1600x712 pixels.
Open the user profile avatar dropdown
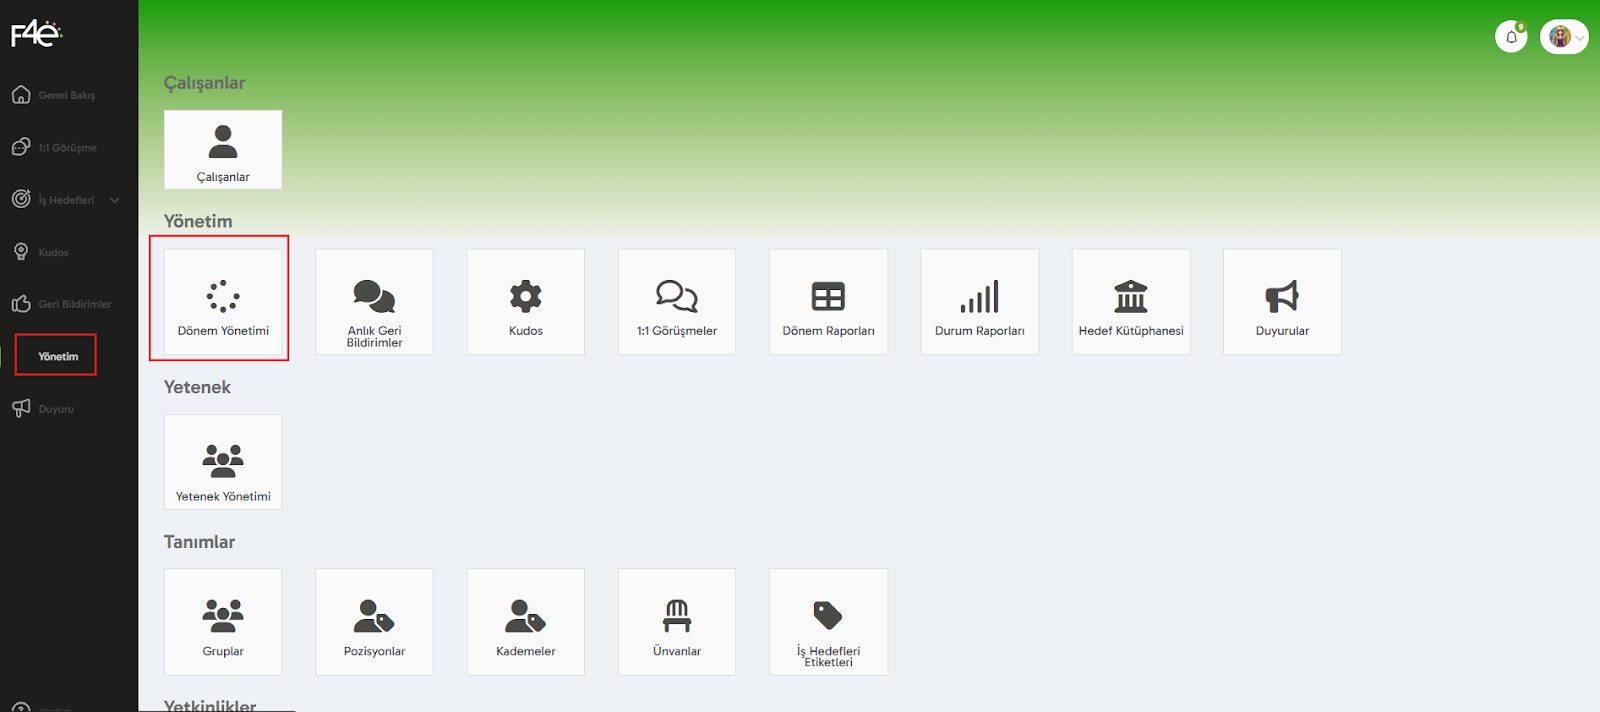click(1564, 37)
